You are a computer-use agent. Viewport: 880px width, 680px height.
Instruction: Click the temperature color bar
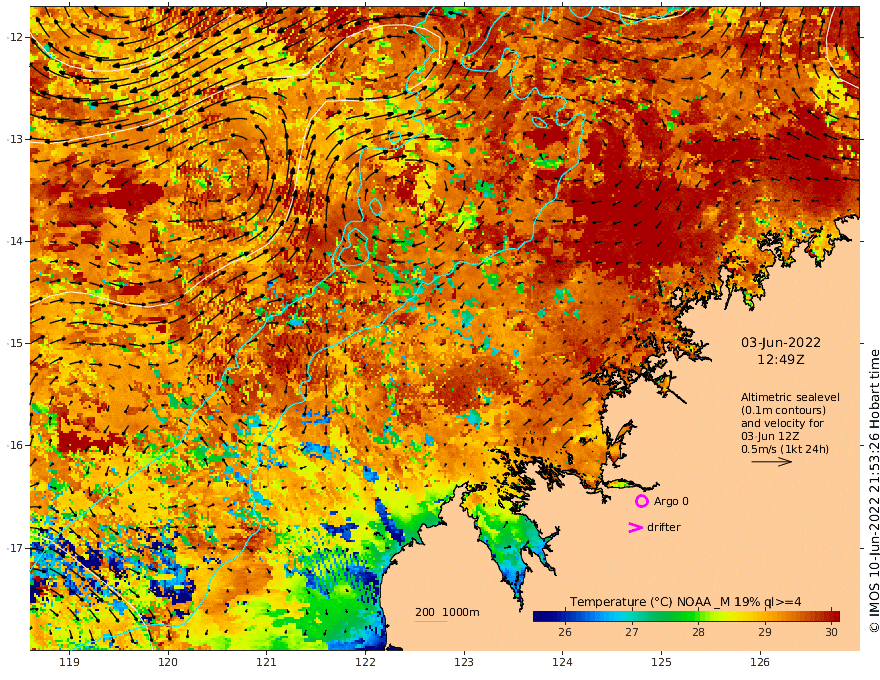click(686, 616)
